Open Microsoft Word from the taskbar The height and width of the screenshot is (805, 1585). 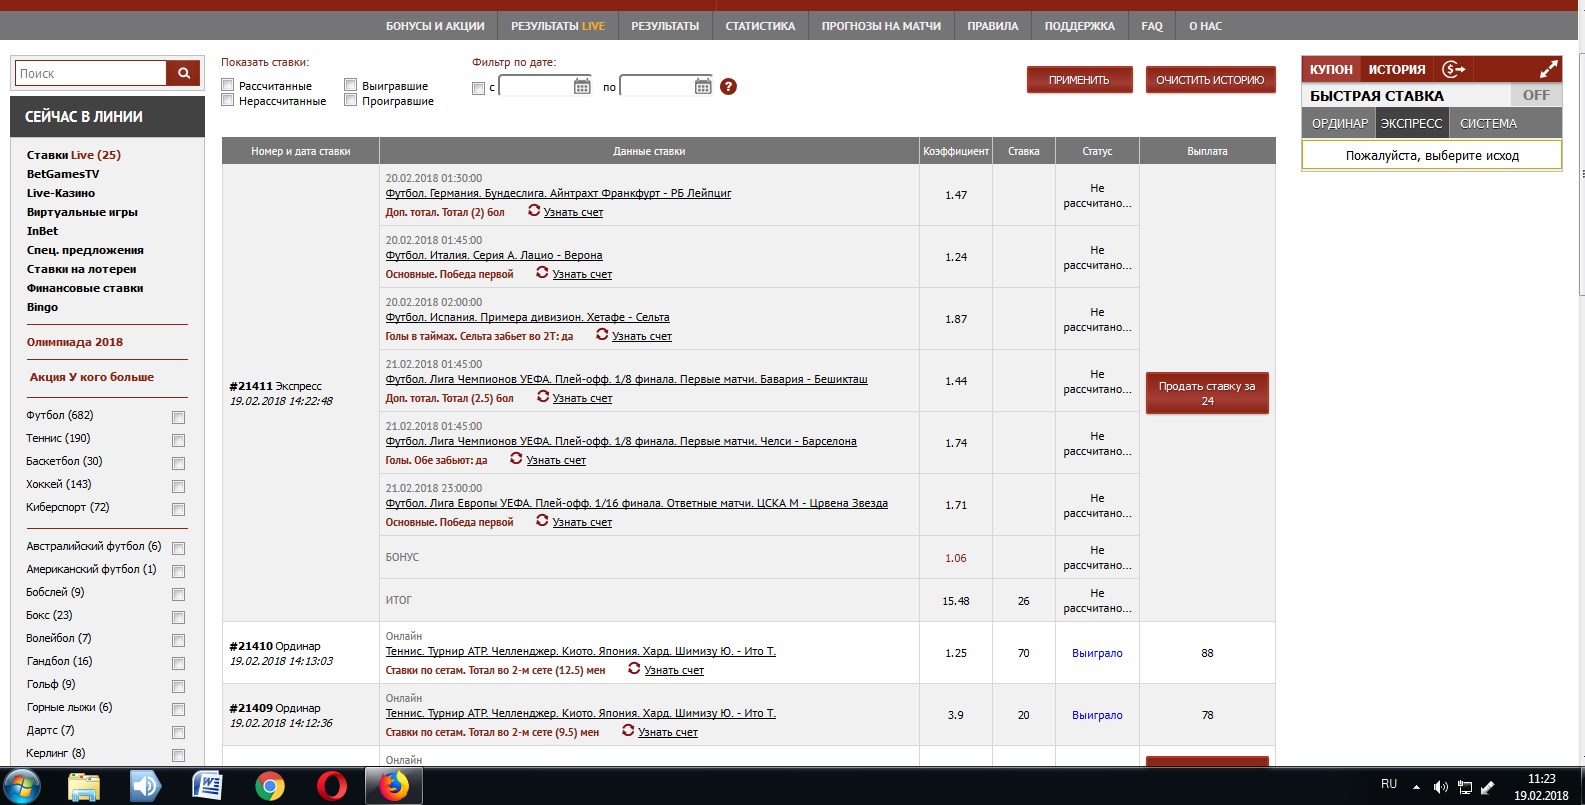pyautogui.click(x=206, y=787)
